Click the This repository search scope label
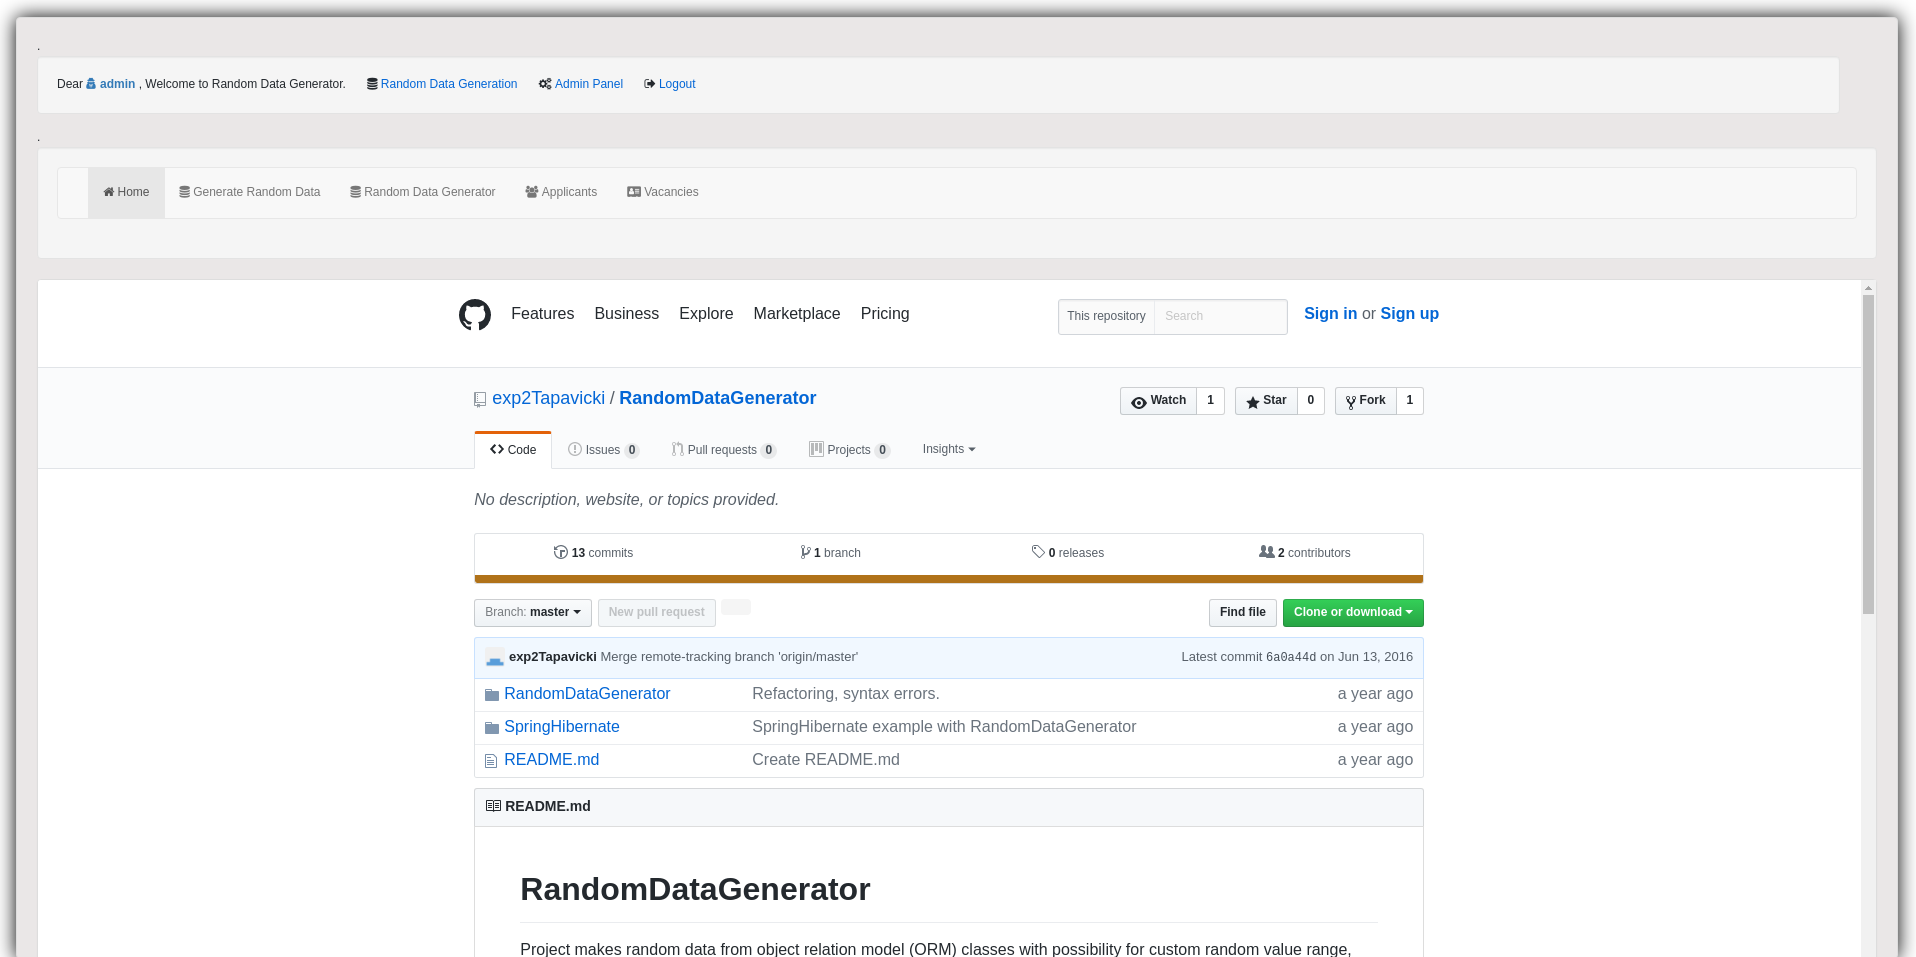Image resolution: width=1916 pixels, height=957 pixels. (x=1106, y=316)
